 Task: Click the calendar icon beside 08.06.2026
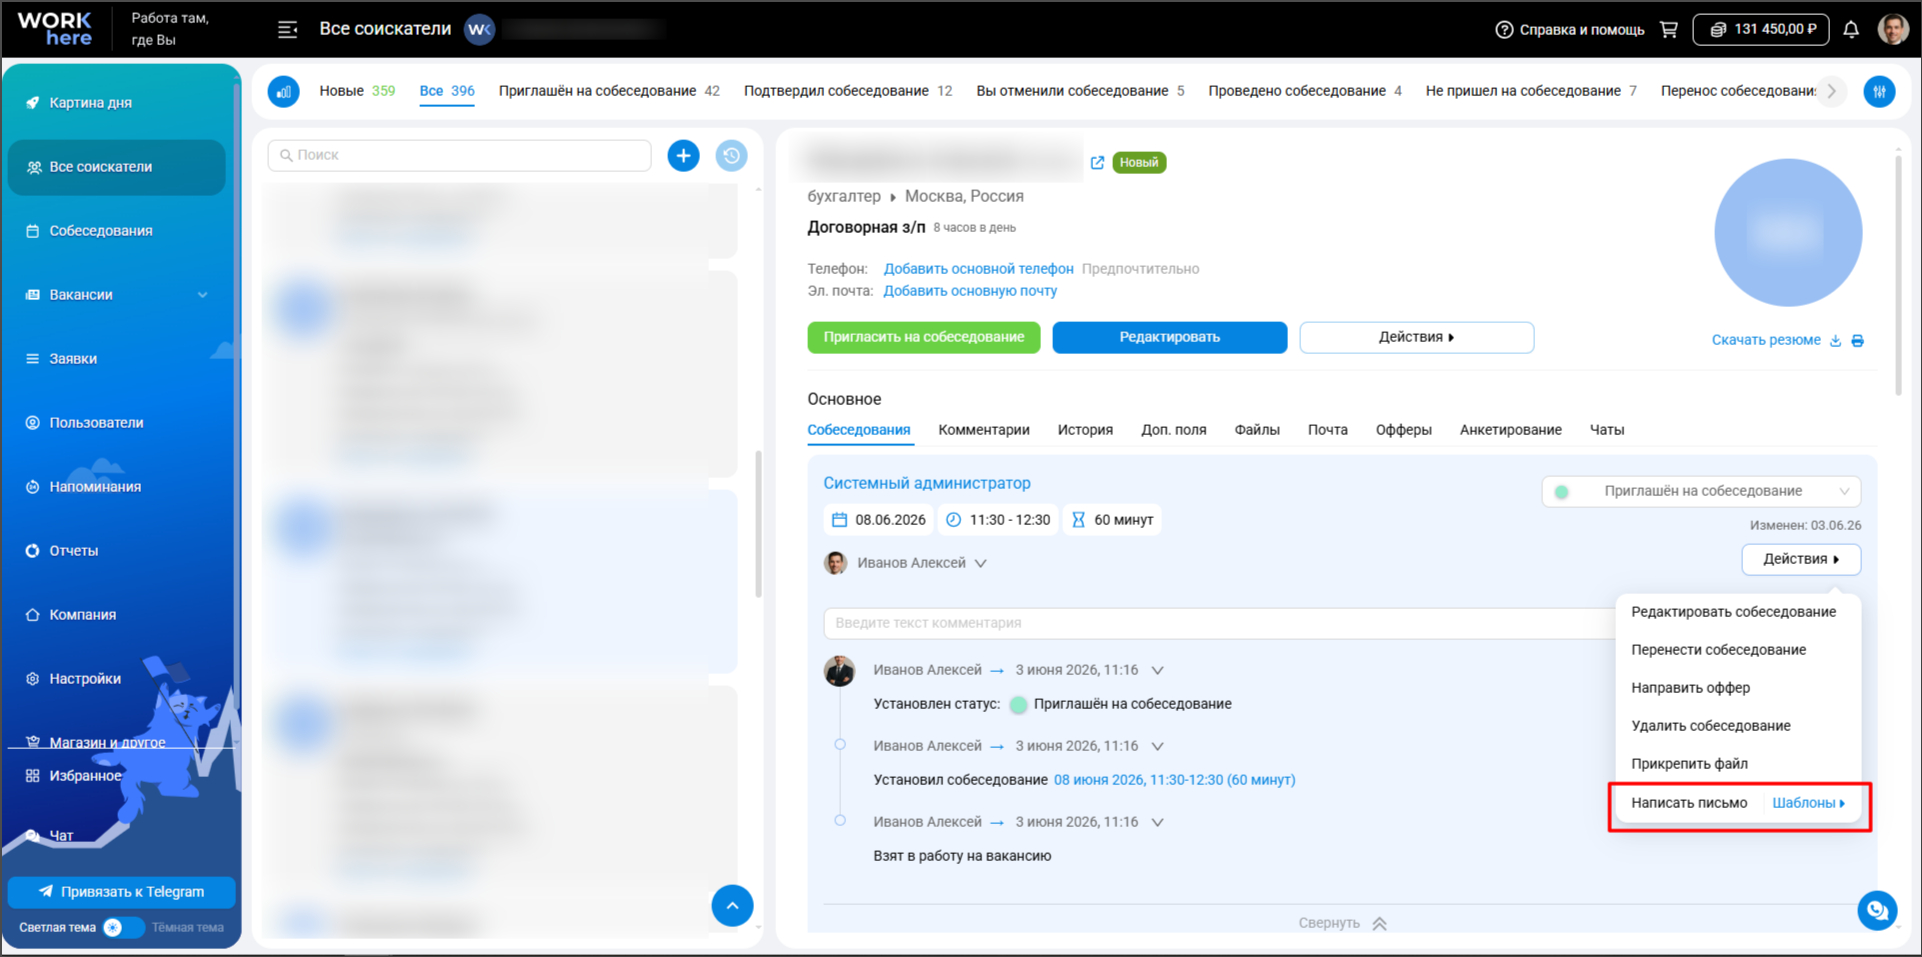840,520
